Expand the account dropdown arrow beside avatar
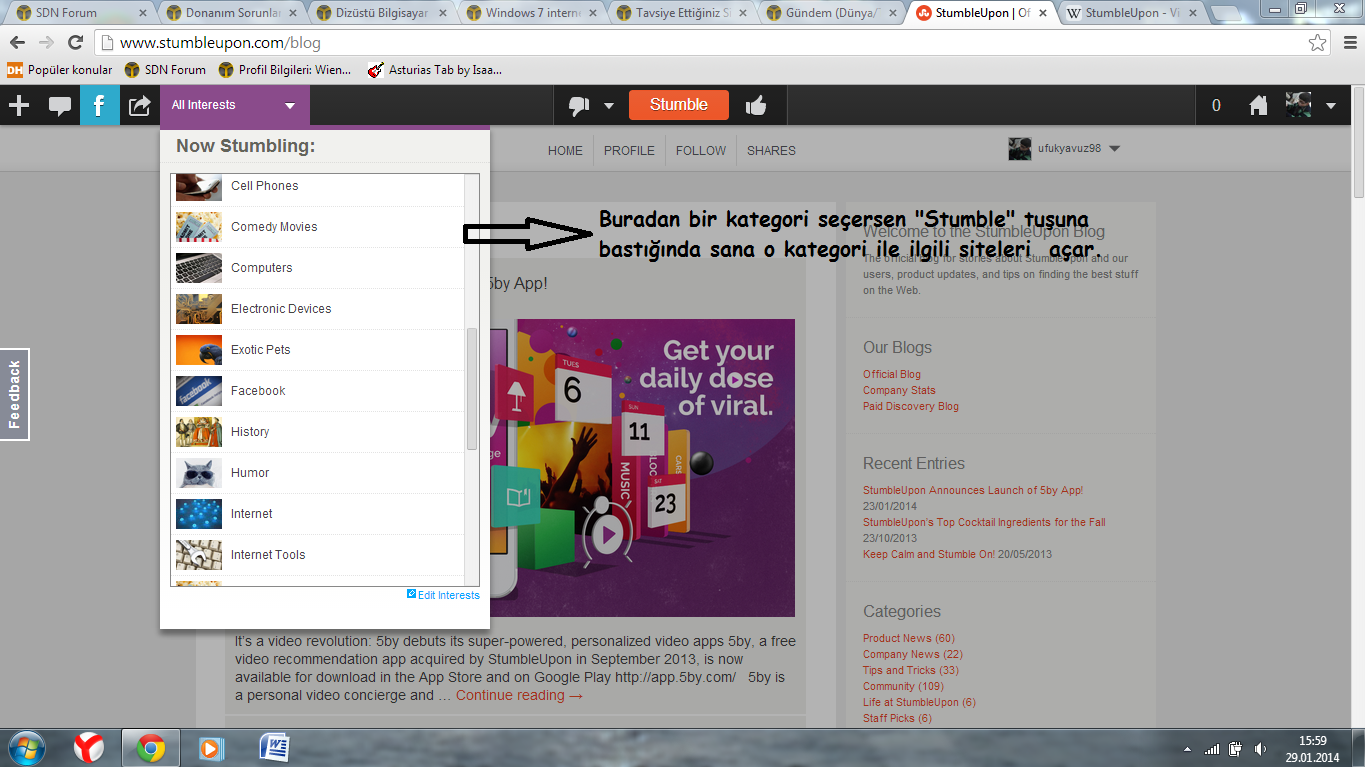The image size is (1365, 767). (1331, 106)
